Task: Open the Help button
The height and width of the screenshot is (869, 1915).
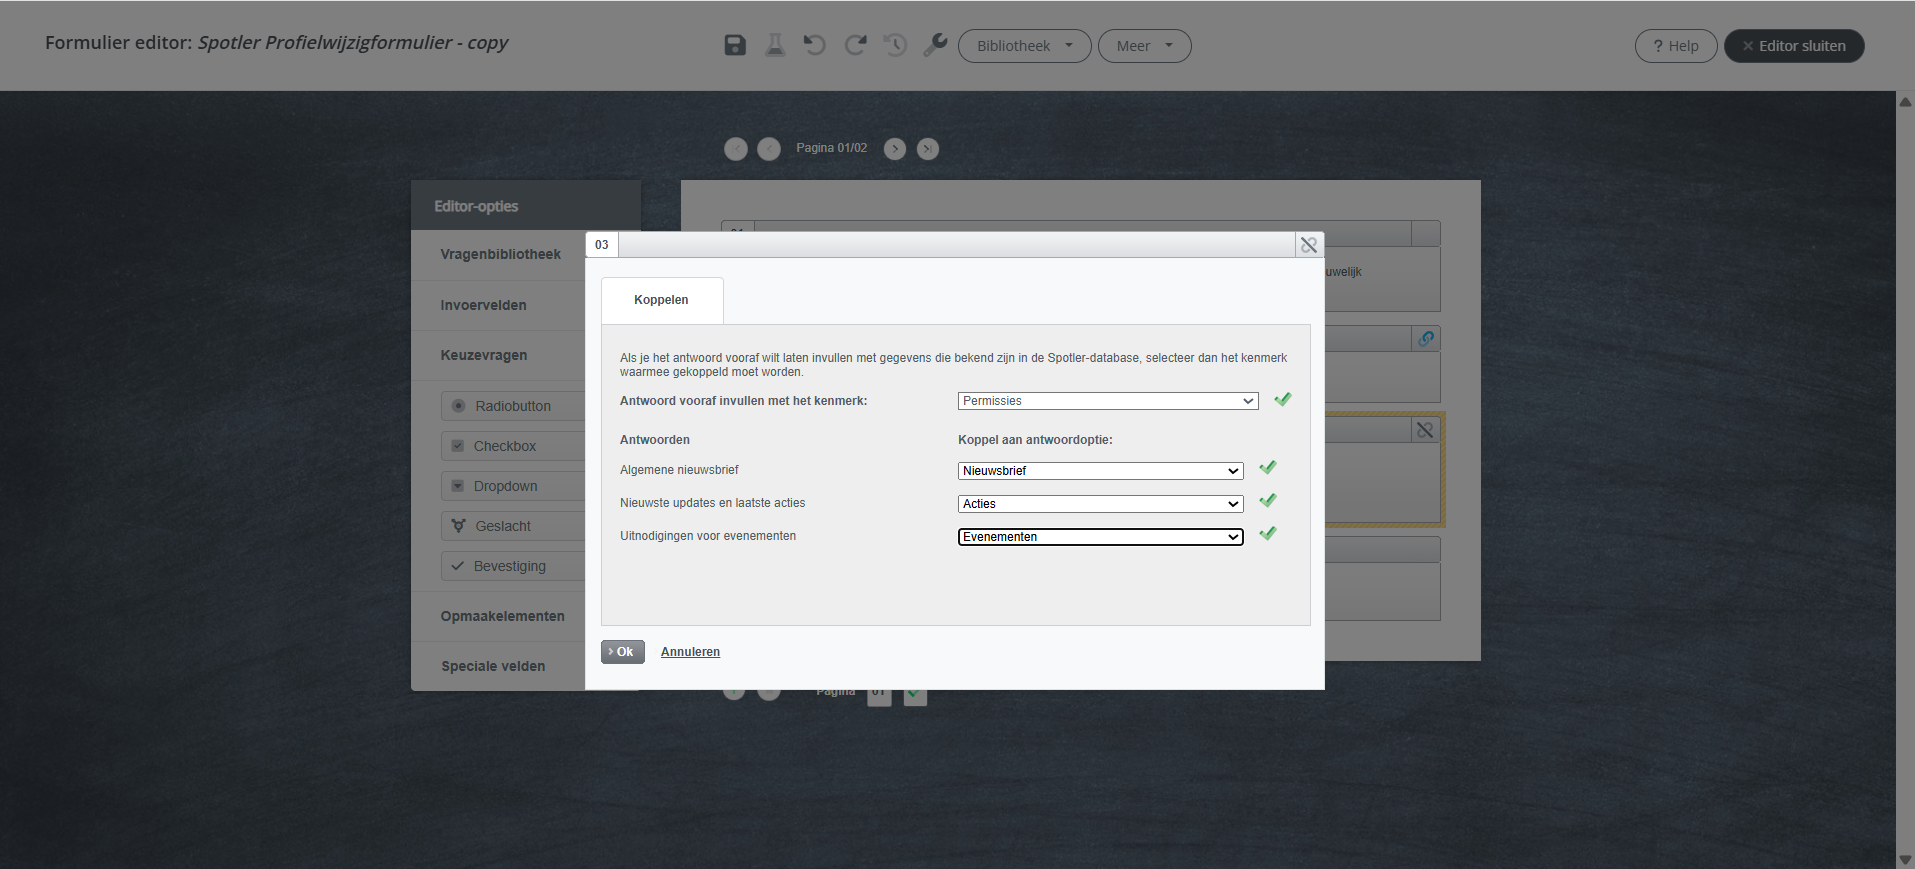Action: pyautogui.click(x=1676, y=46)
